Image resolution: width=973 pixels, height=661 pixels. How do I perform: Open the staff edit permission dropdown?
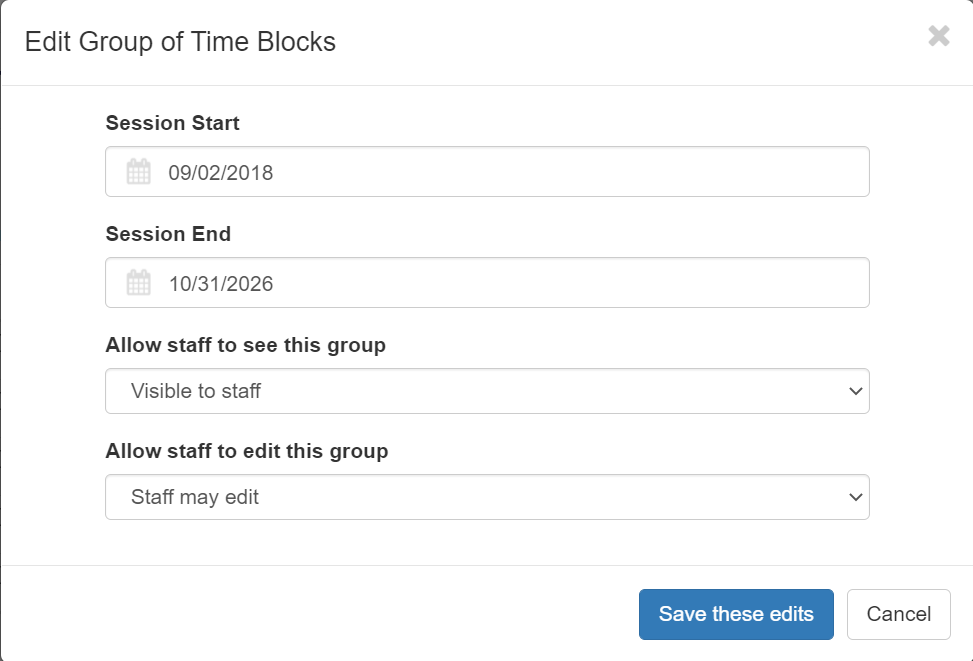[x=487, y=497]
